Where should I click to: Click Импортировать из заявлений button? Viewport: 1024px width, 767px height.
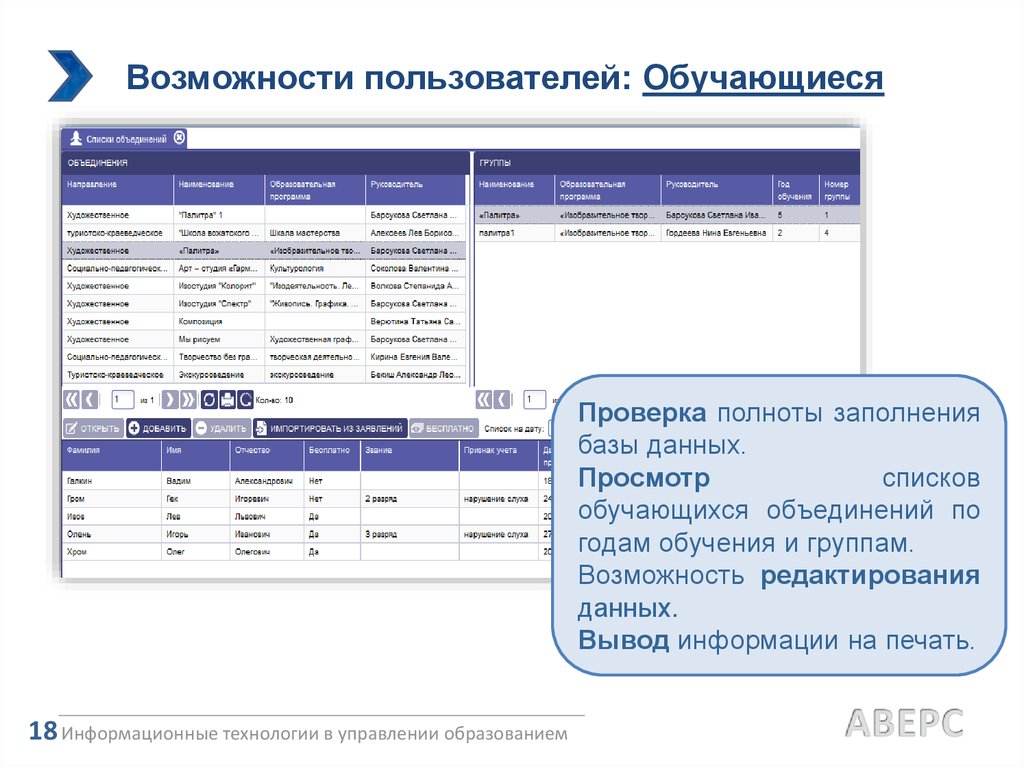330,428
